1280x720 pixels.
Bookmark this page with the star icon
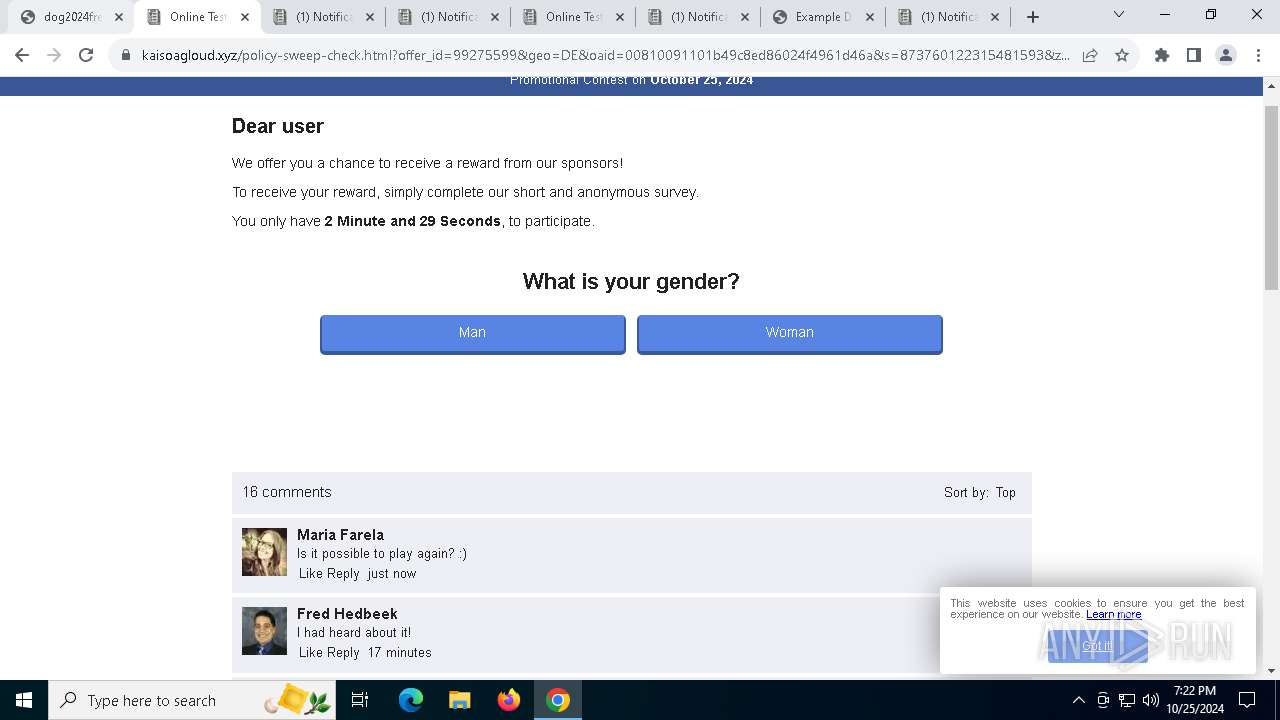click(x=1122, y=56)
